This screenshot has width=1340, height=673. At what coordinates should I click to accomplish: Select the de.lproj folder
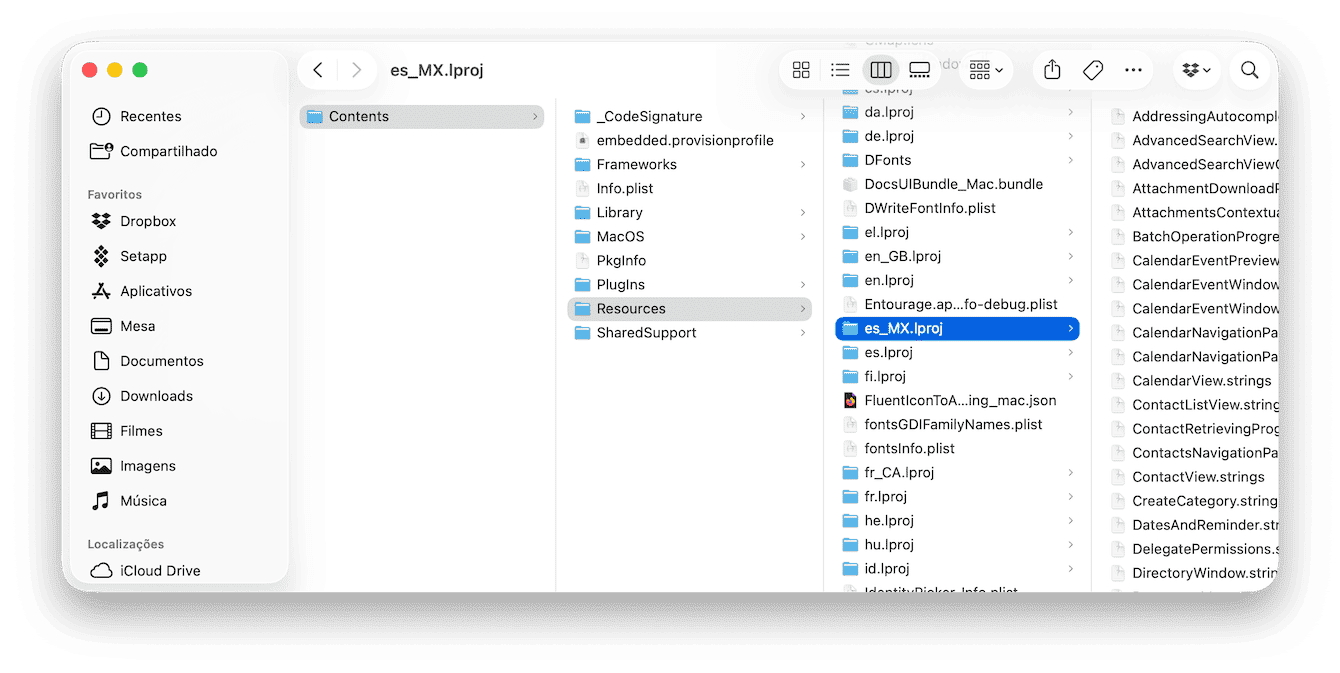pyautogui.click(x=958, y=136)
